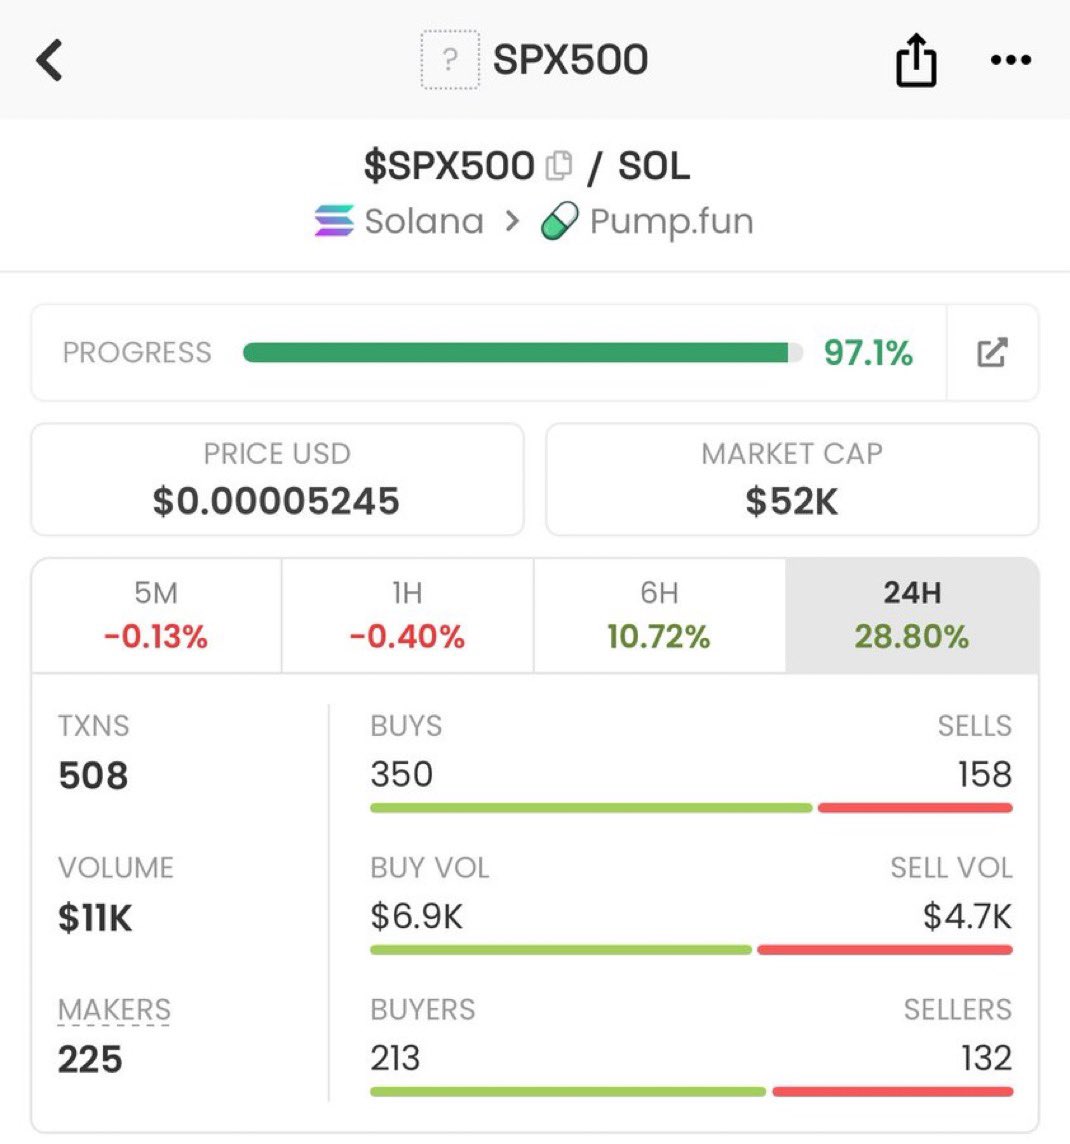Viewport: 1070px width, 1144px height.
Task: Click the PROGRESS label
Action: pos(137,353)
